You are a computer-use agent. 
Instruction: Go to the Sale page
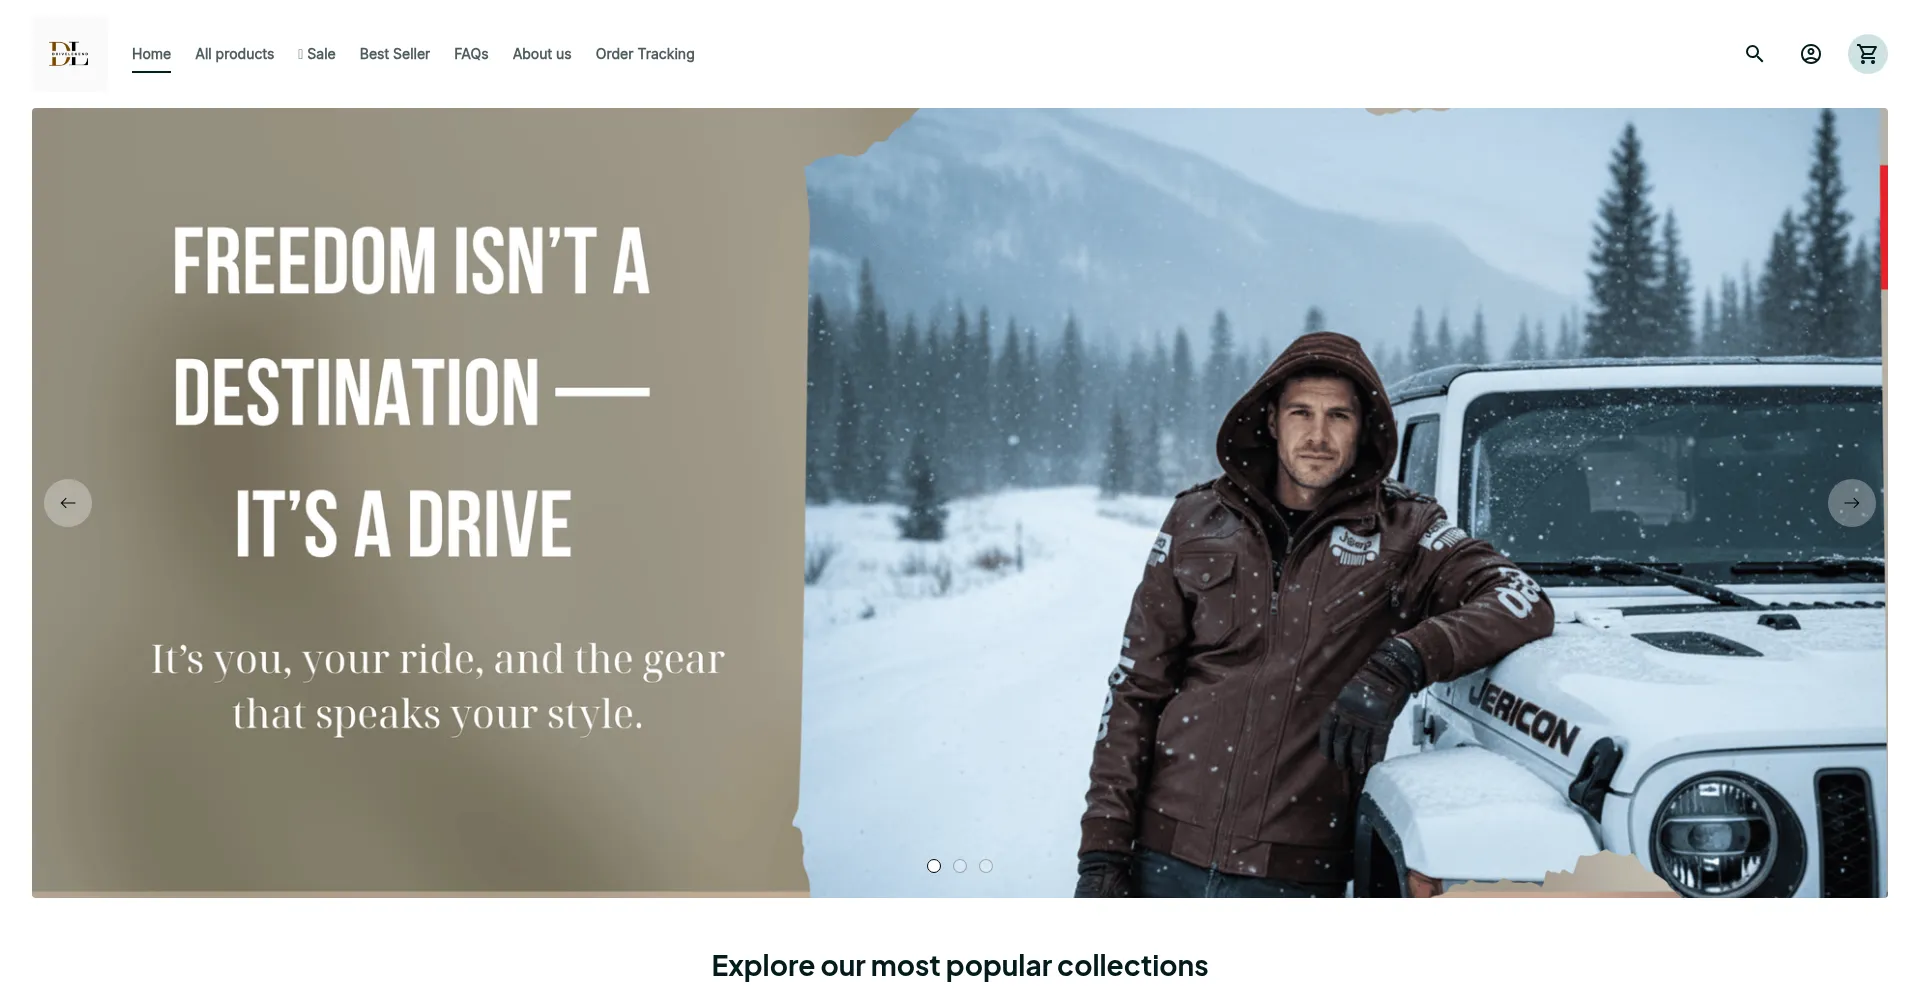tap(317, 54)
